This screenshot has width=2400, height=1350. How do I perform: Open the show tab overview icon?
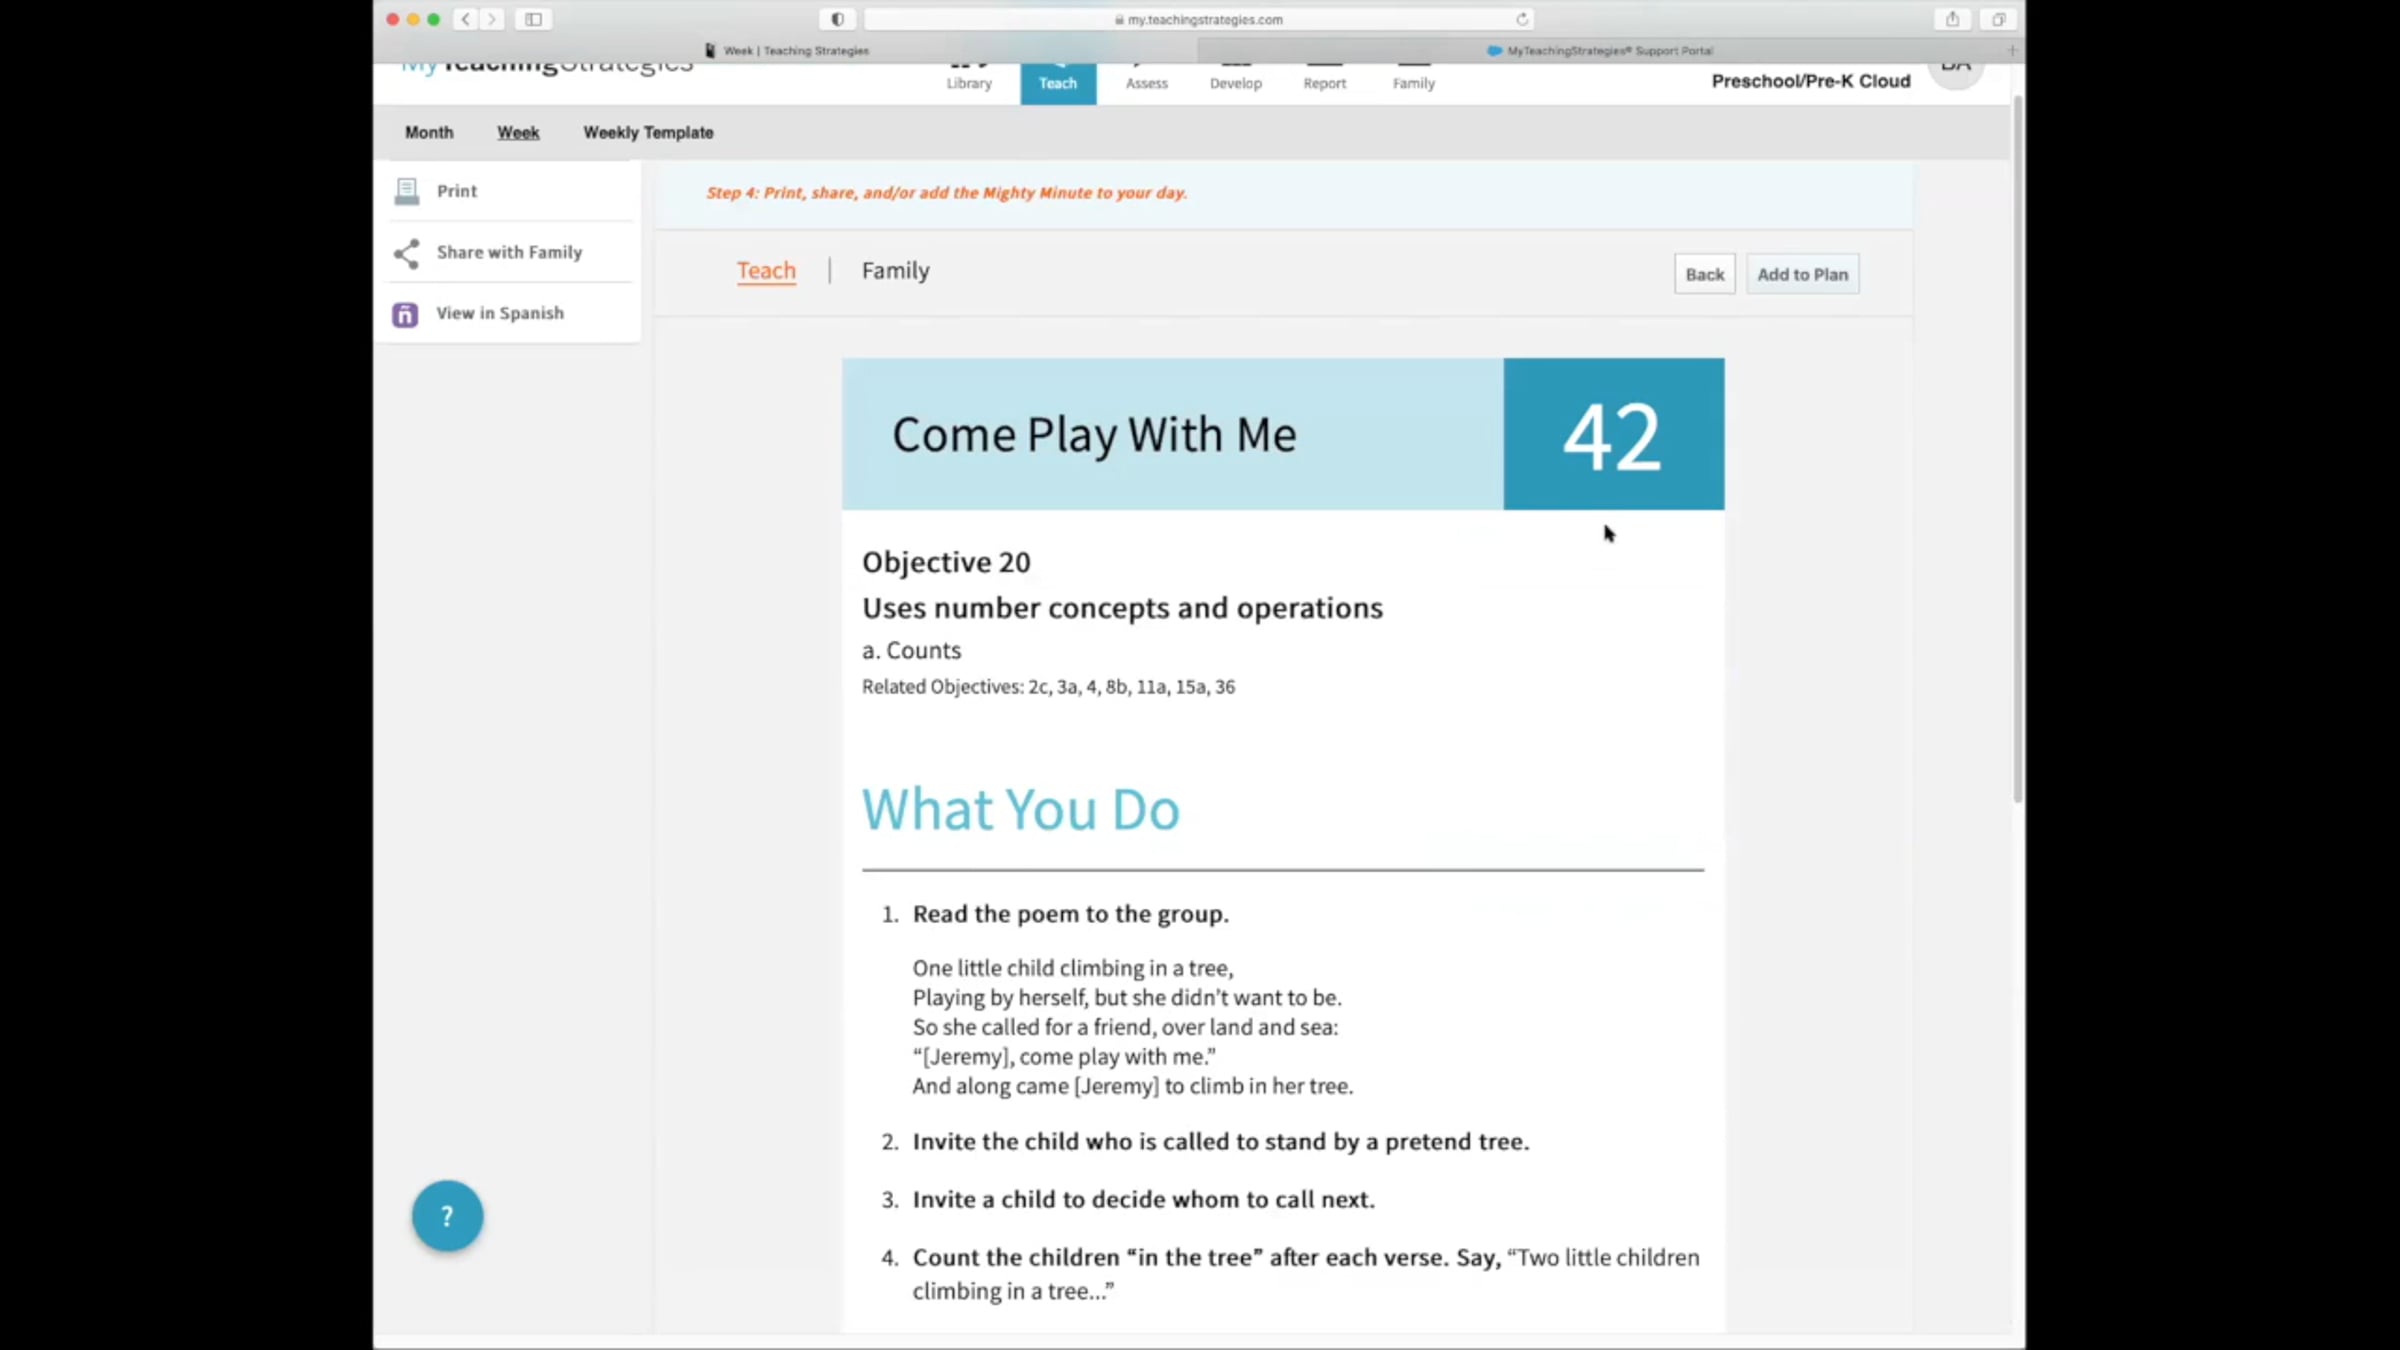click(x=1997, y=19)
